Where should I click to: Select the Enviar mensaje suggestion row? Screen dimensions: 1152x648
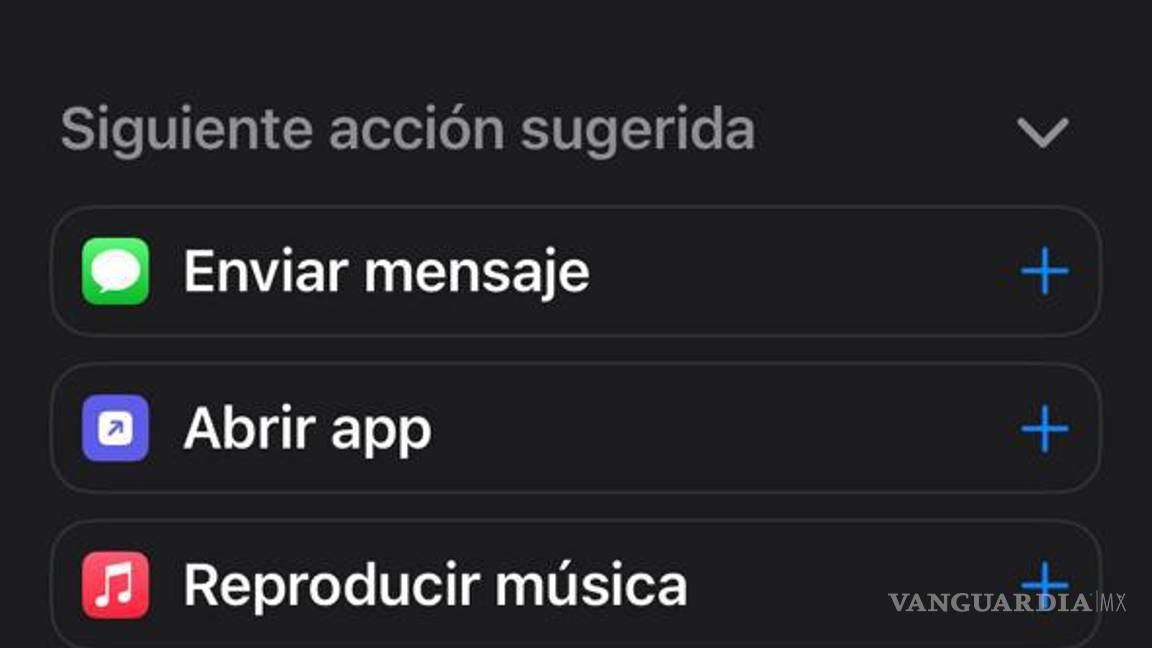(500, 270)
